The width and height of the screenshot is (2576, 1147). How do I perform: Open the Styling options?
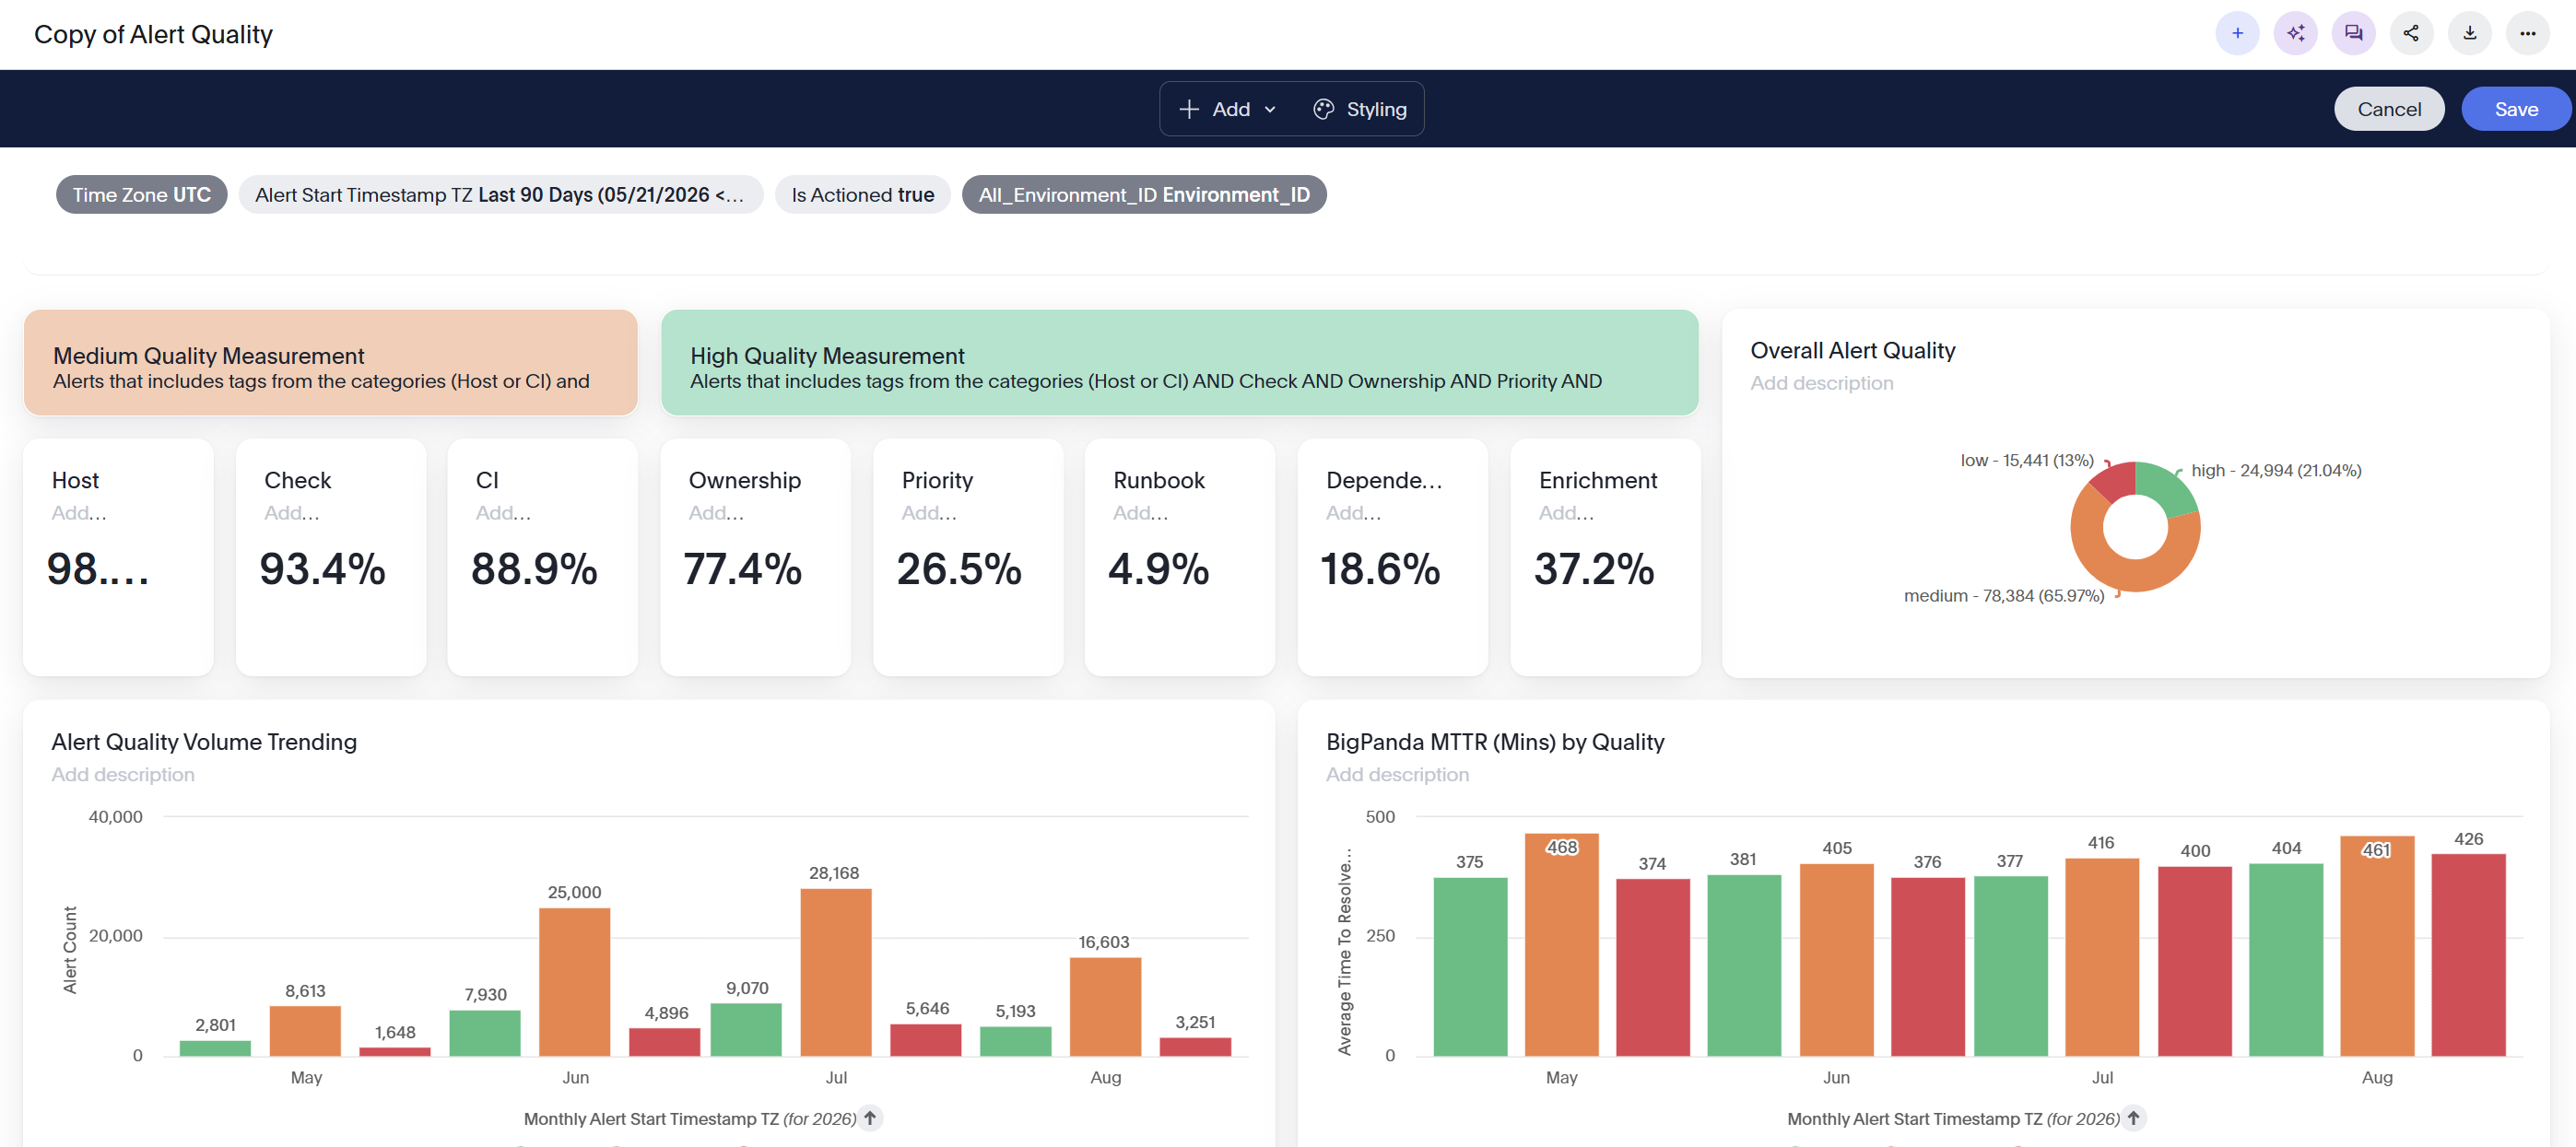(1360, 109)
